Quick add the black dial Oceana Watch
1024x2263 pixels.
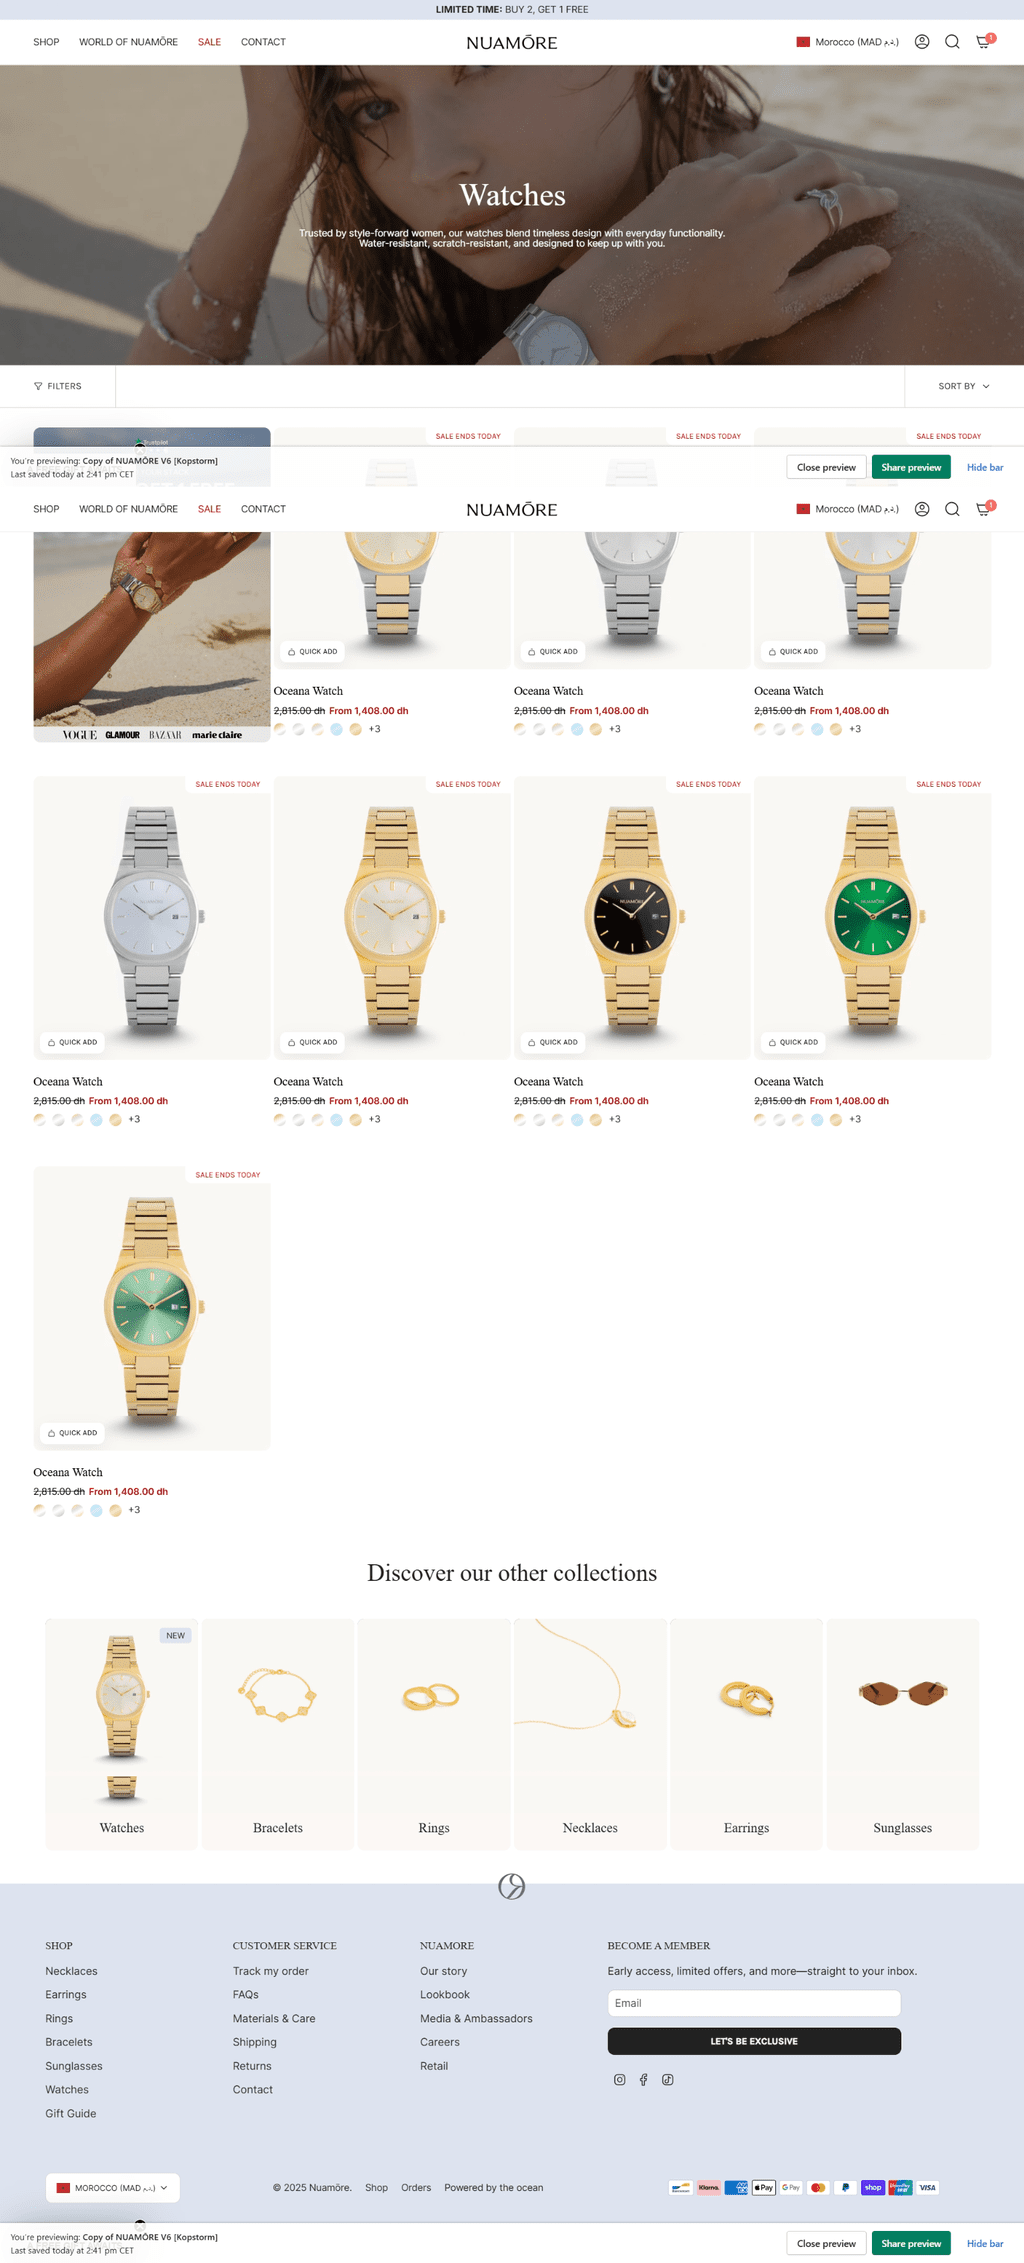coord(553,1042)
